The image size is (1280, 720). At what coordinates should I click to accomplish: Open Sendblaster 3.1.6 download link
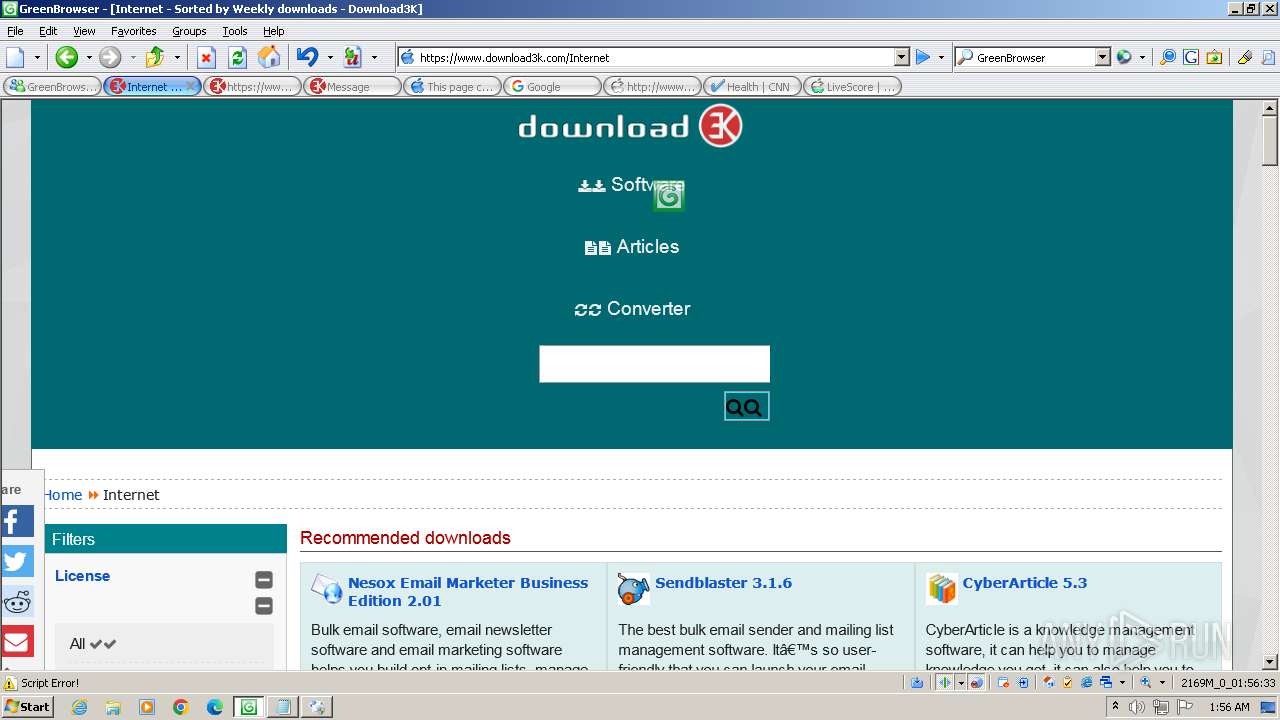[723, 583]
